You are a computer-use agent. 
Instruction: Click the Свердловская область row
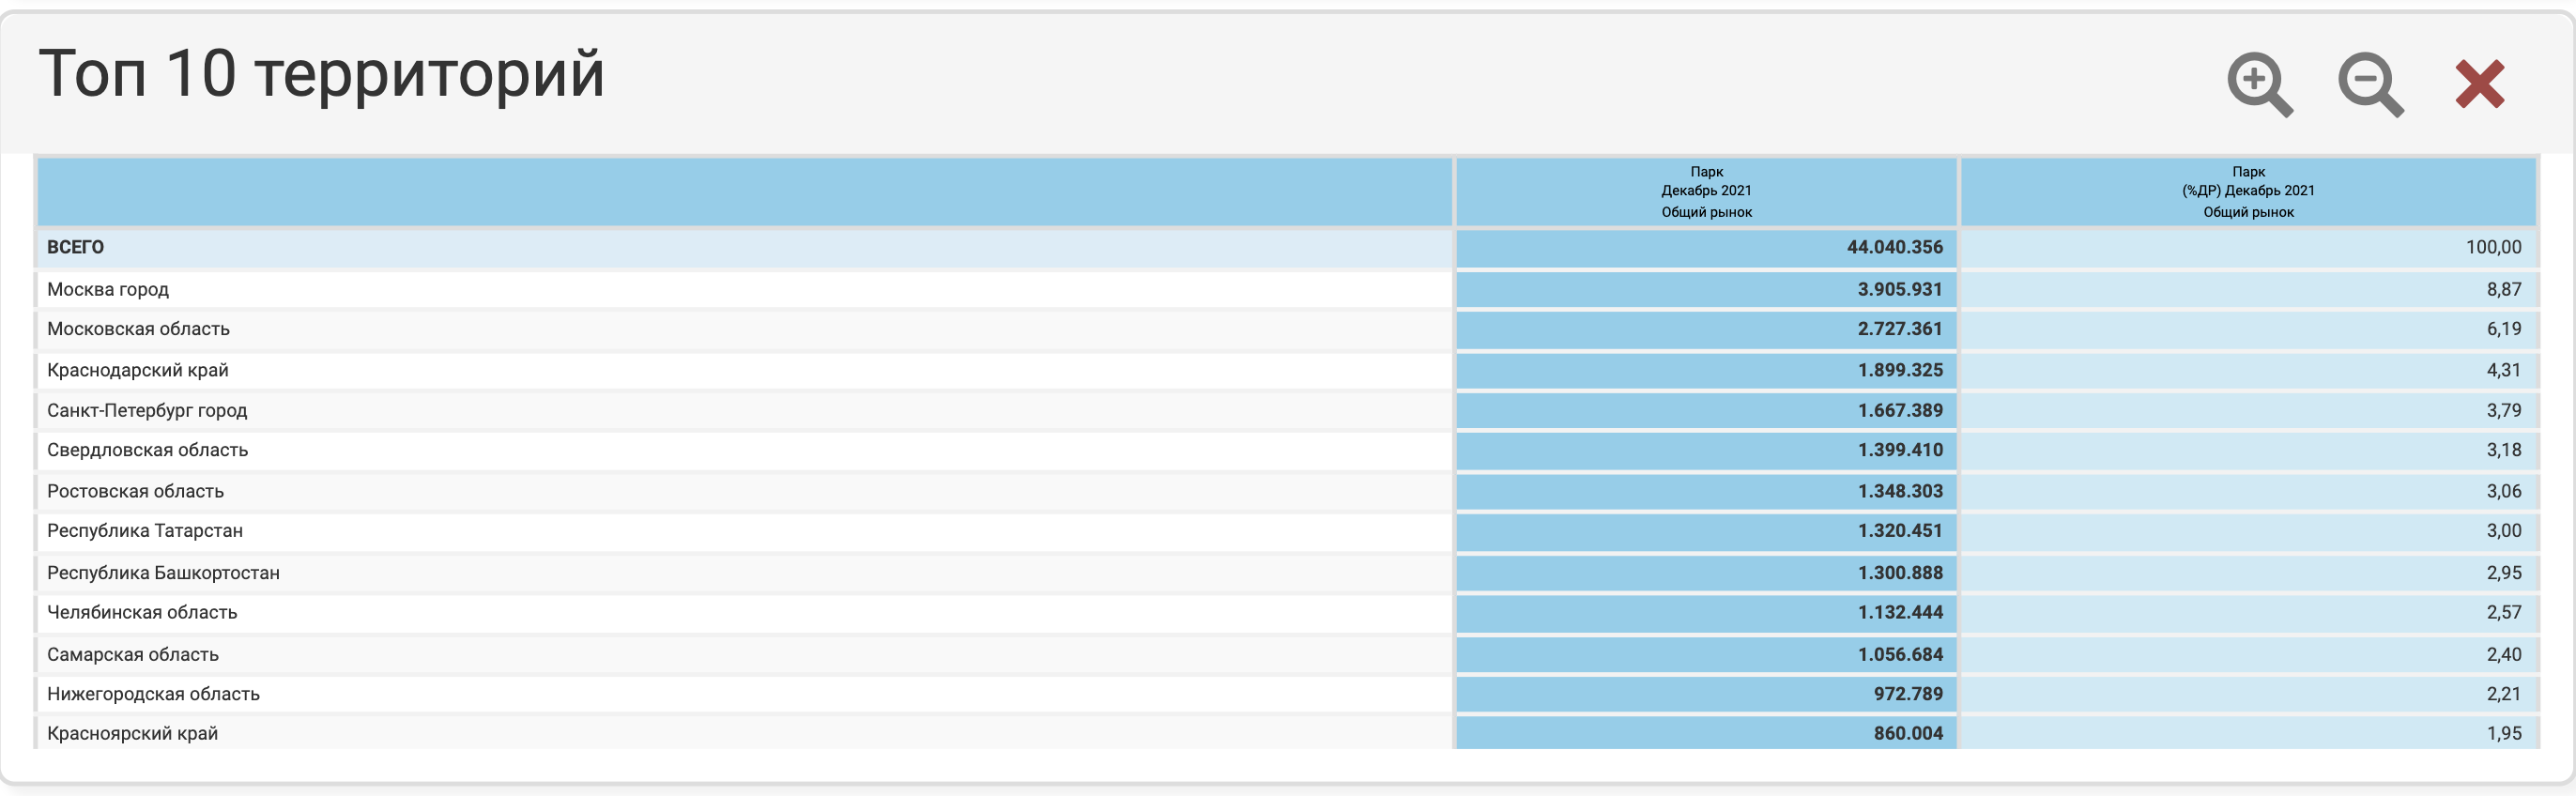tap(147, 451)
